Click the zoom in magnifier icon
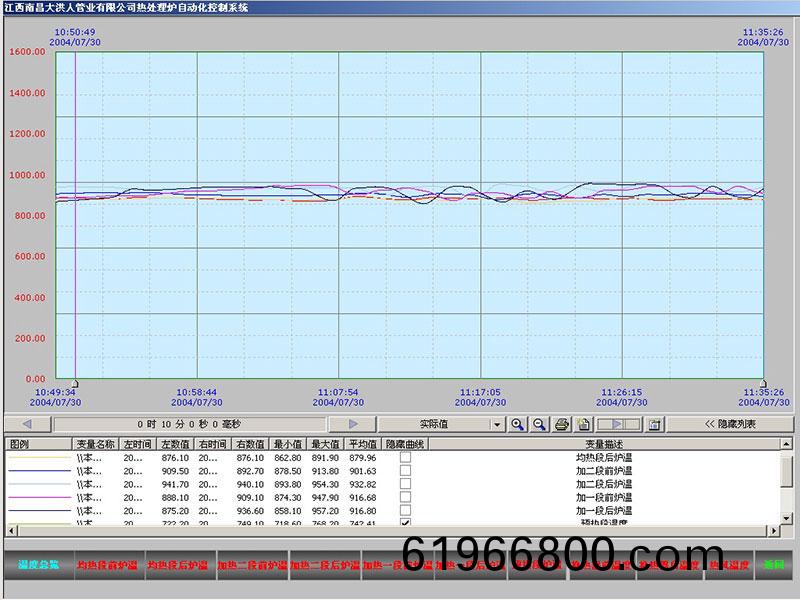Viewport: 800px width, 600px height. pos(518,424)
